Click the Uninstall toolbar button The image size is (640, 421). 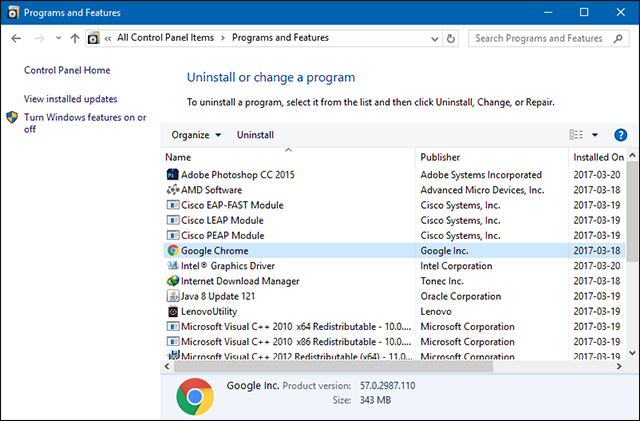click(255, 135)
